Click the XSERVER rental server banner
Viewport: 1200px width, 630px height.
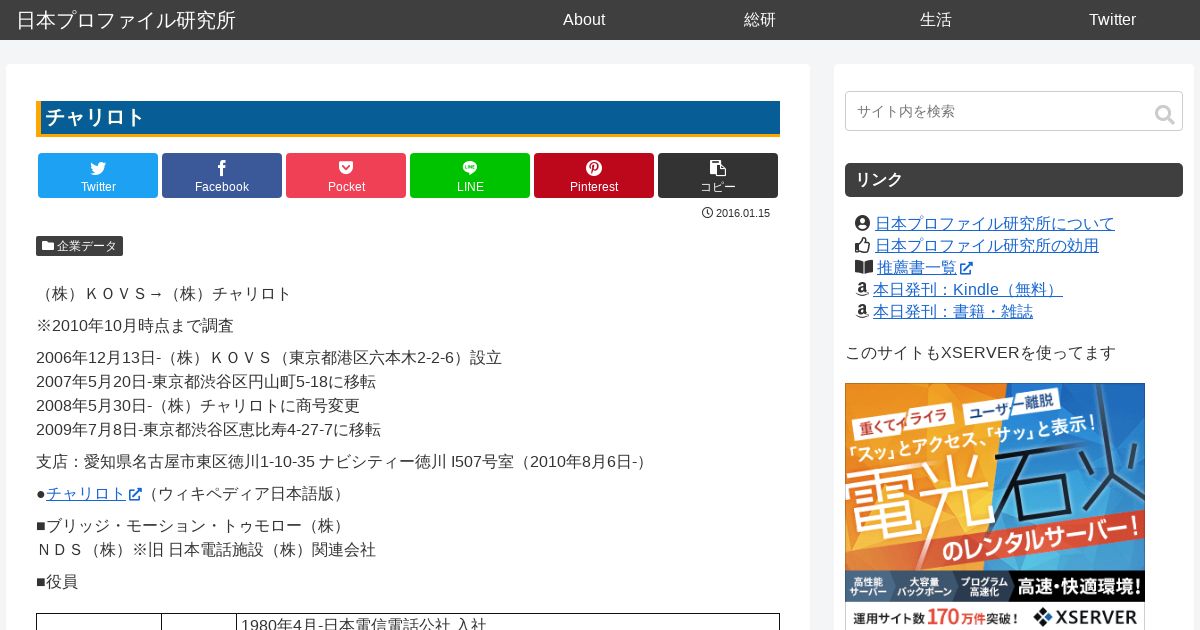(995, 506)
